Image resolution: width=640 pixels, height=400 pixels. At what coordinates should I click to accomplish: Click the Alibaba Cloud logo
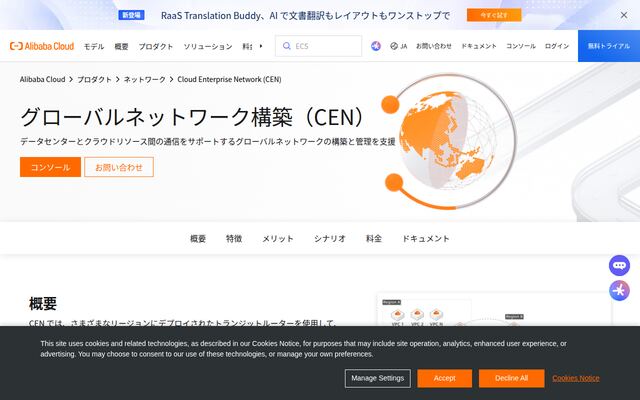coord(42,46)
